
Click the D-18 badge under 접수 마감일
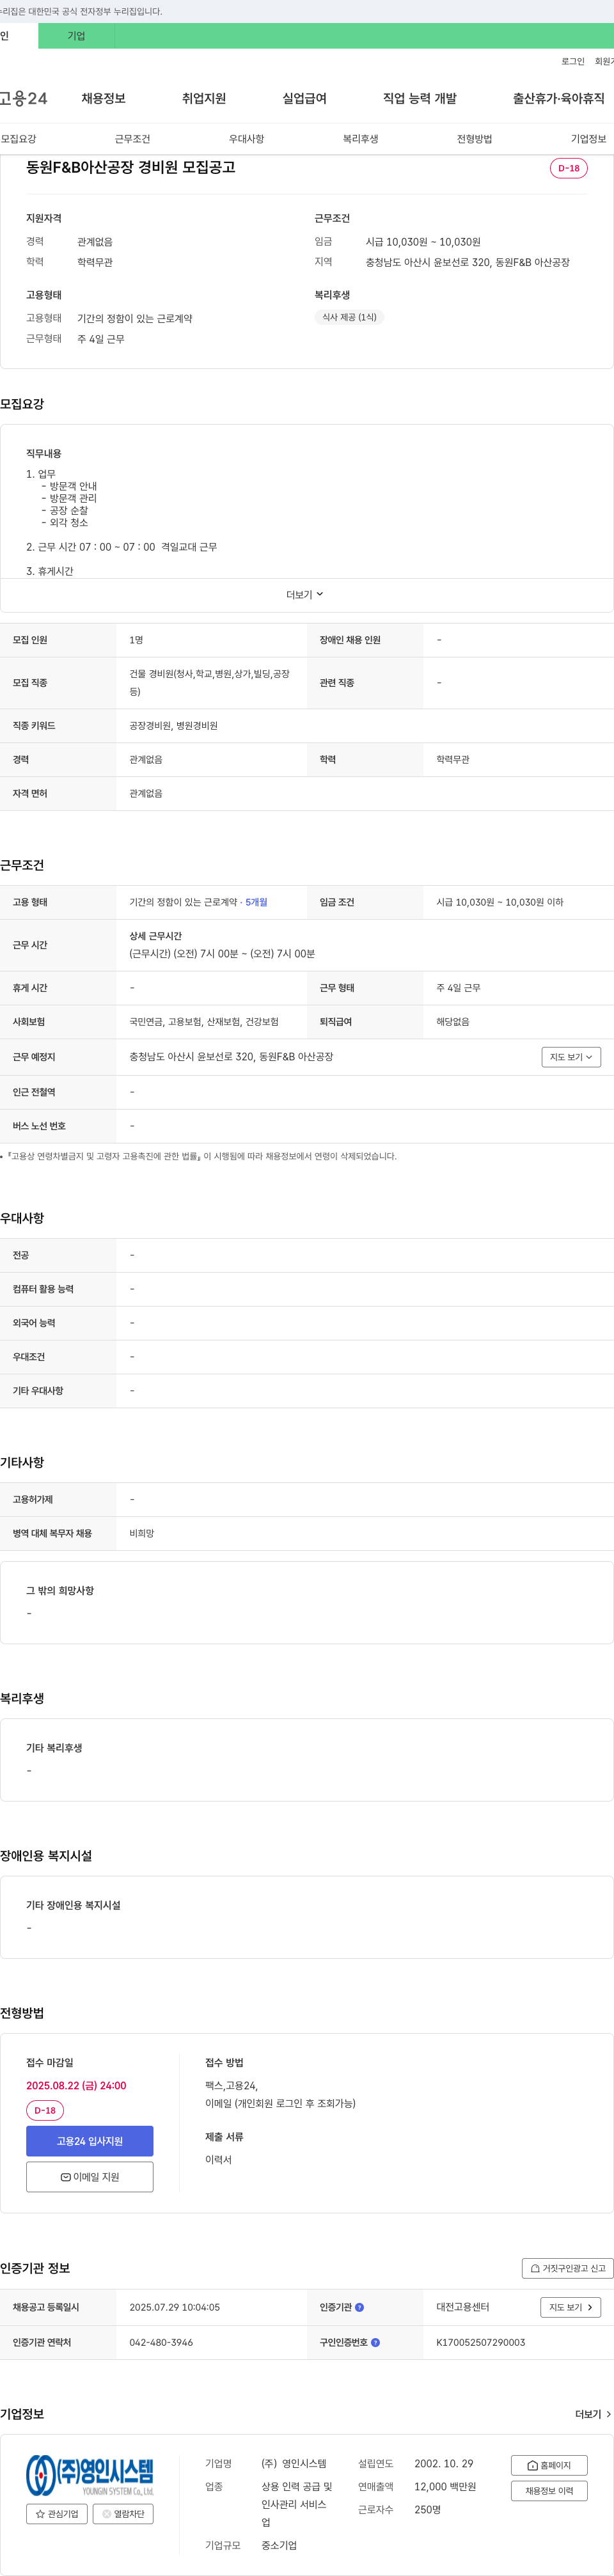[45, 2110]
